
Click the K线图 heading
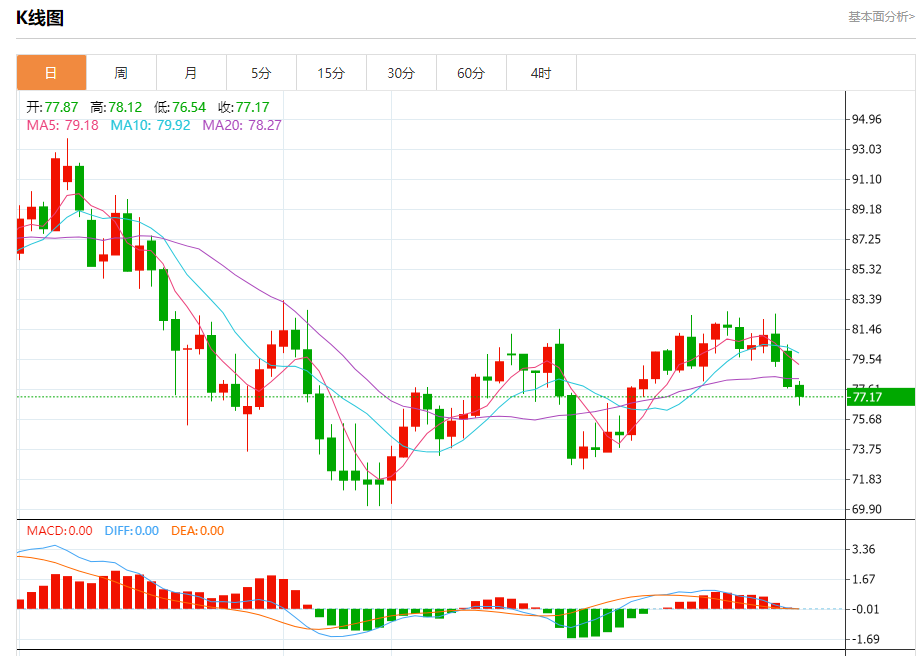(x=39, y=18)
